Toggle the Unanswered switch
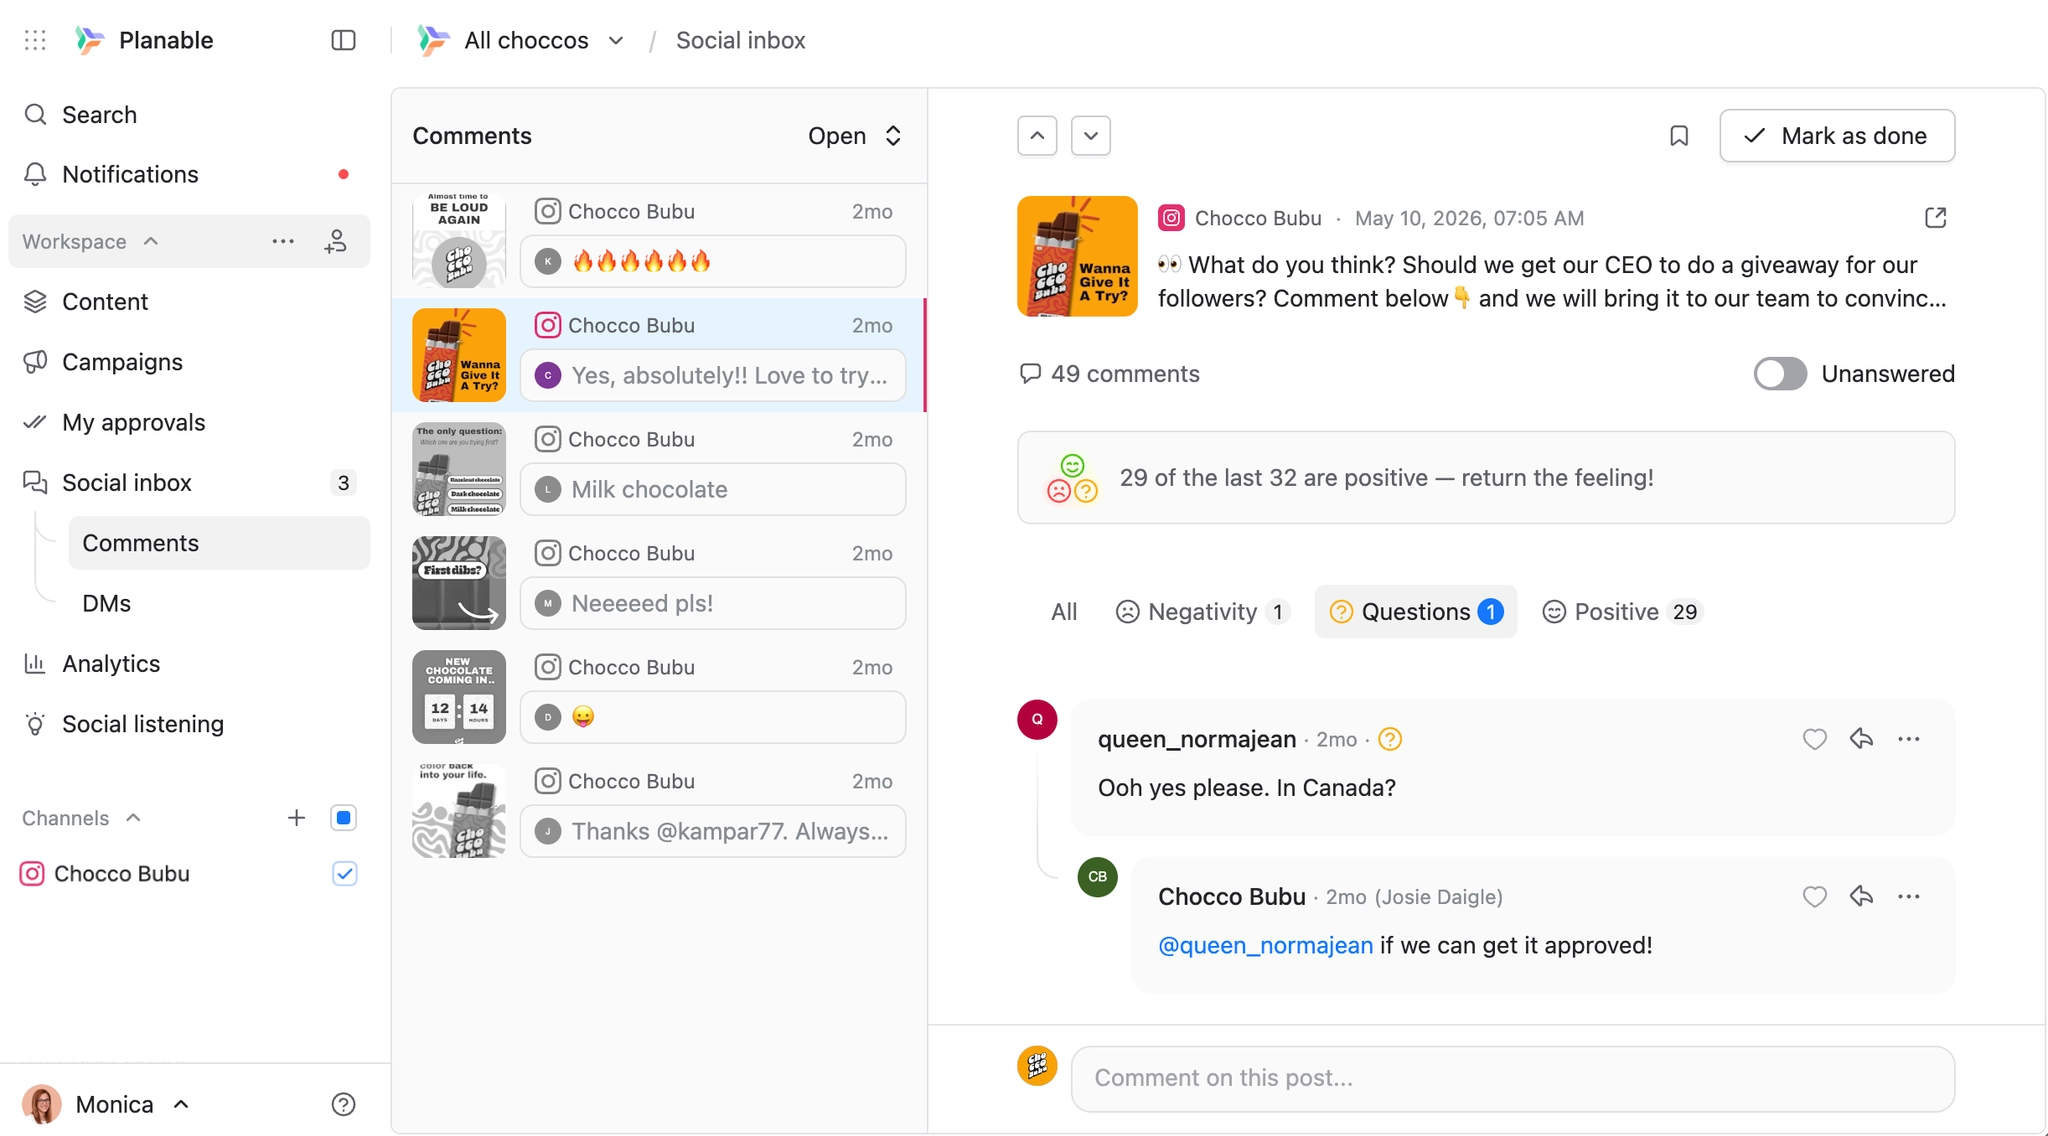Screen dimensions: 2048x1136 [1780, 374]
